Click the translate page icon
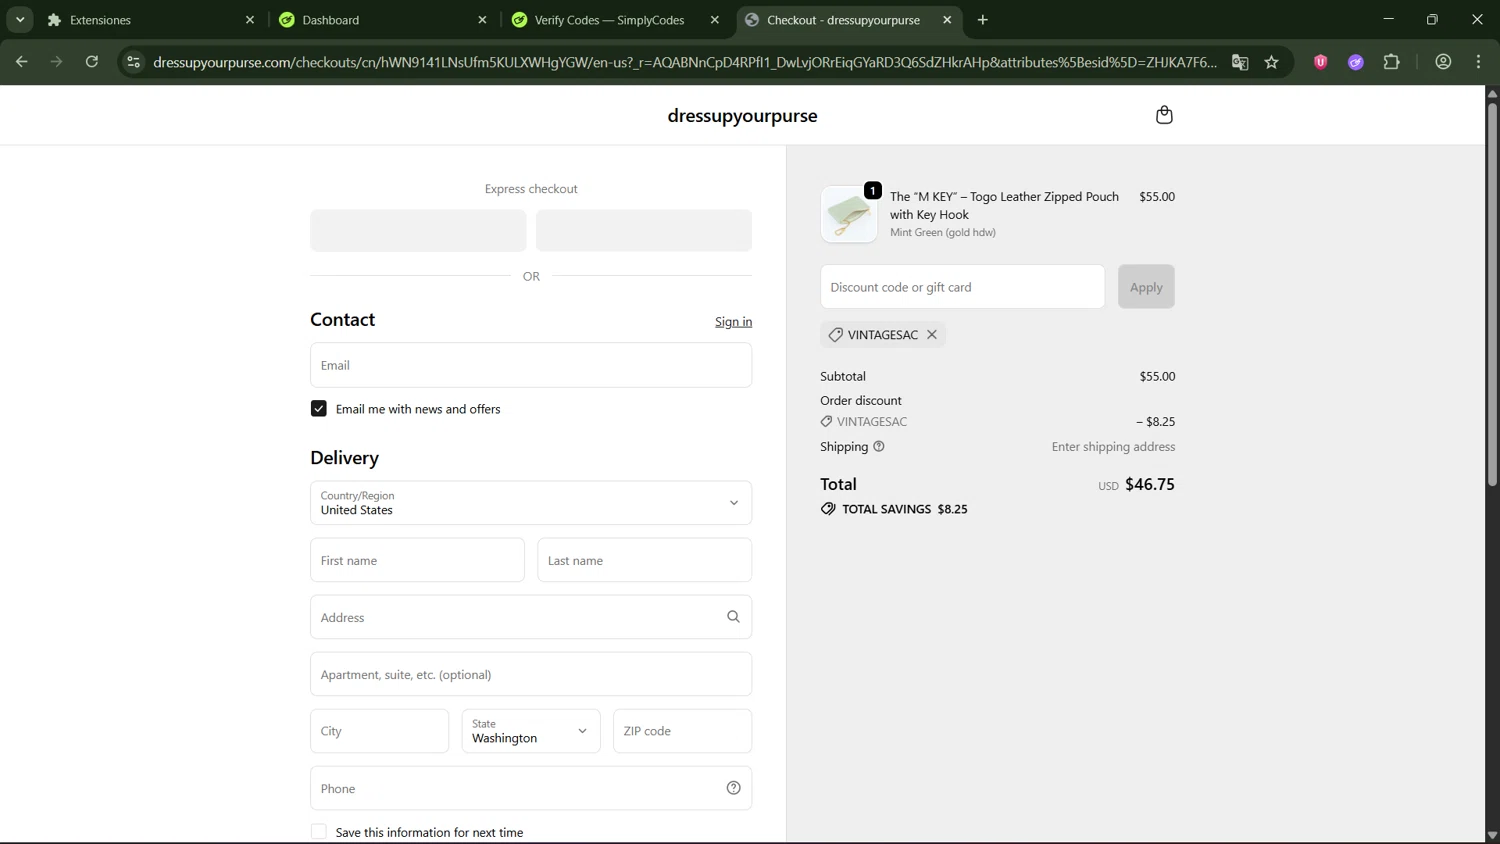Viewport: 1500px width, 844px height. coord(1240,62)
